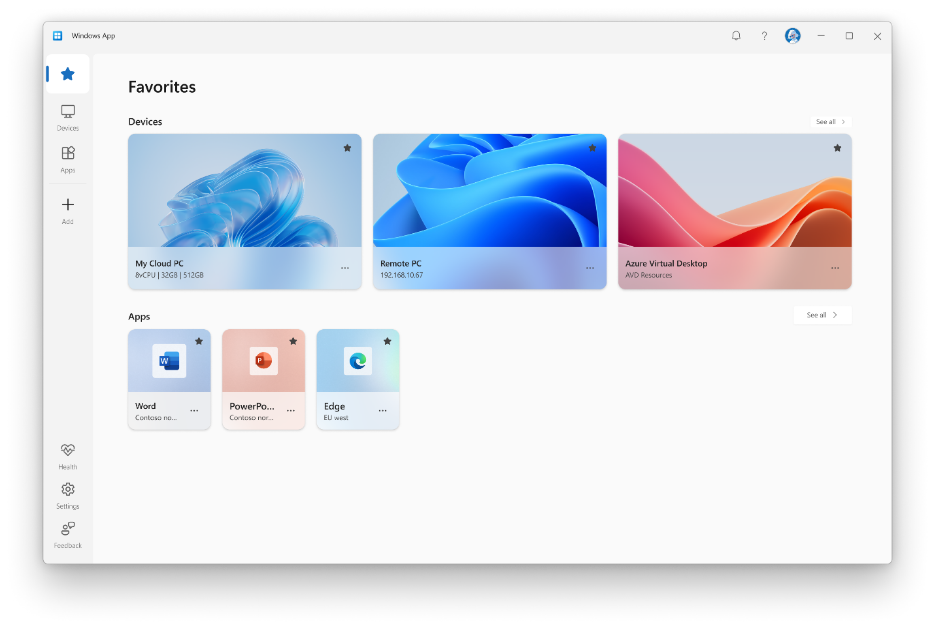Open the Health panel

pyautogui.click(x=67, y=456)
